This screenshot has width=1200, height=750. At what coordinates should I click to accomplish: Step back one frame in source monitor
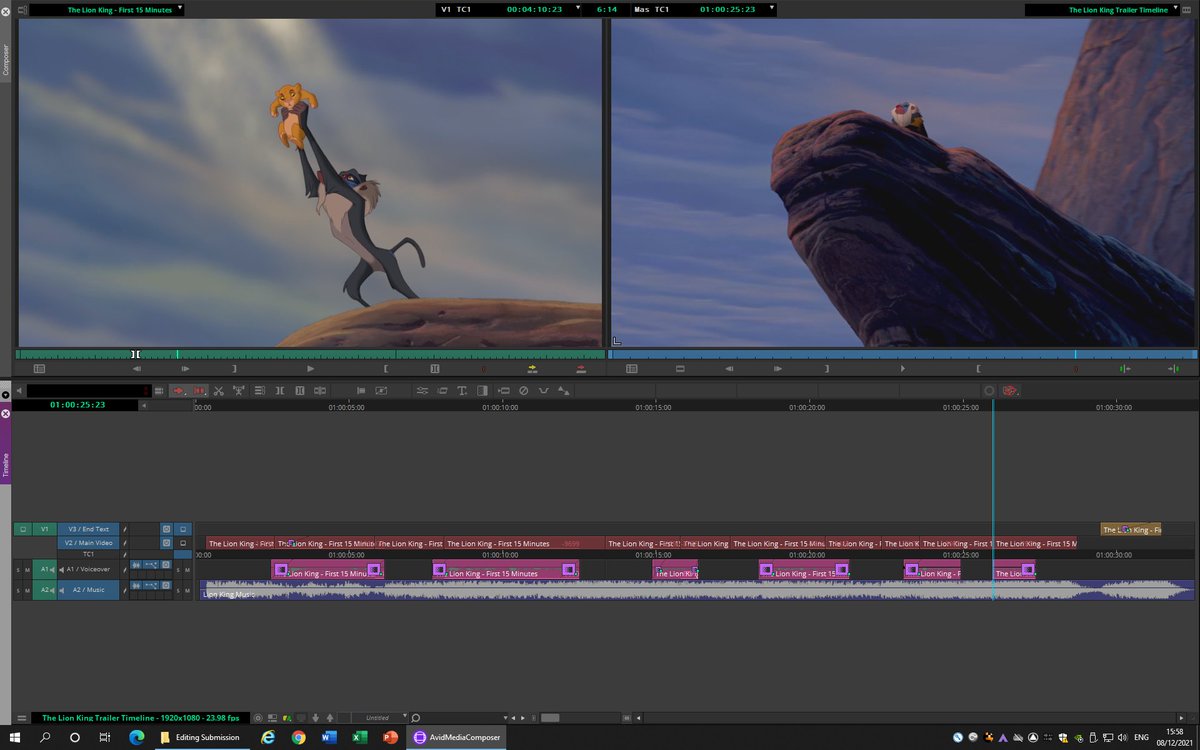pos(136,368)
